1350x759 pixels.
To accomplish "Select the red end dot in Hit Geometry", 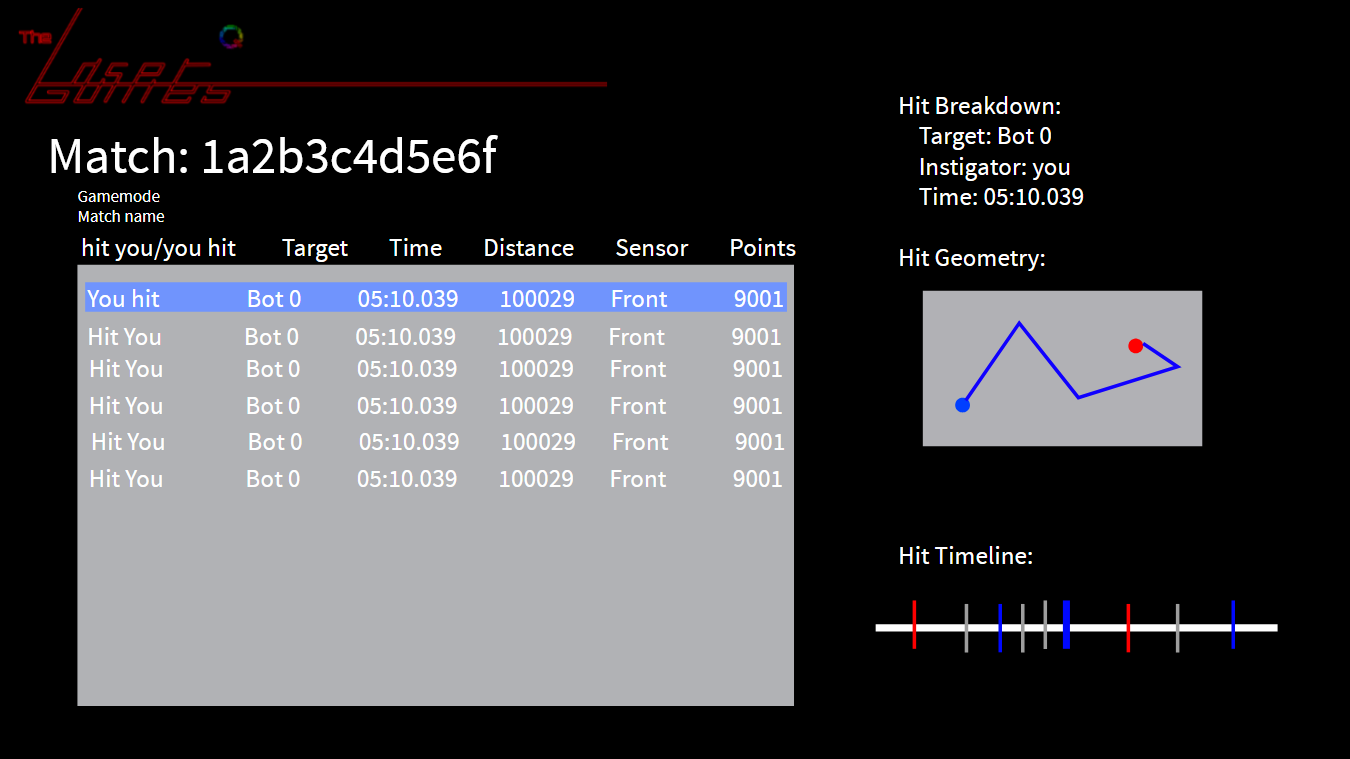I will tap(1135, 345).
